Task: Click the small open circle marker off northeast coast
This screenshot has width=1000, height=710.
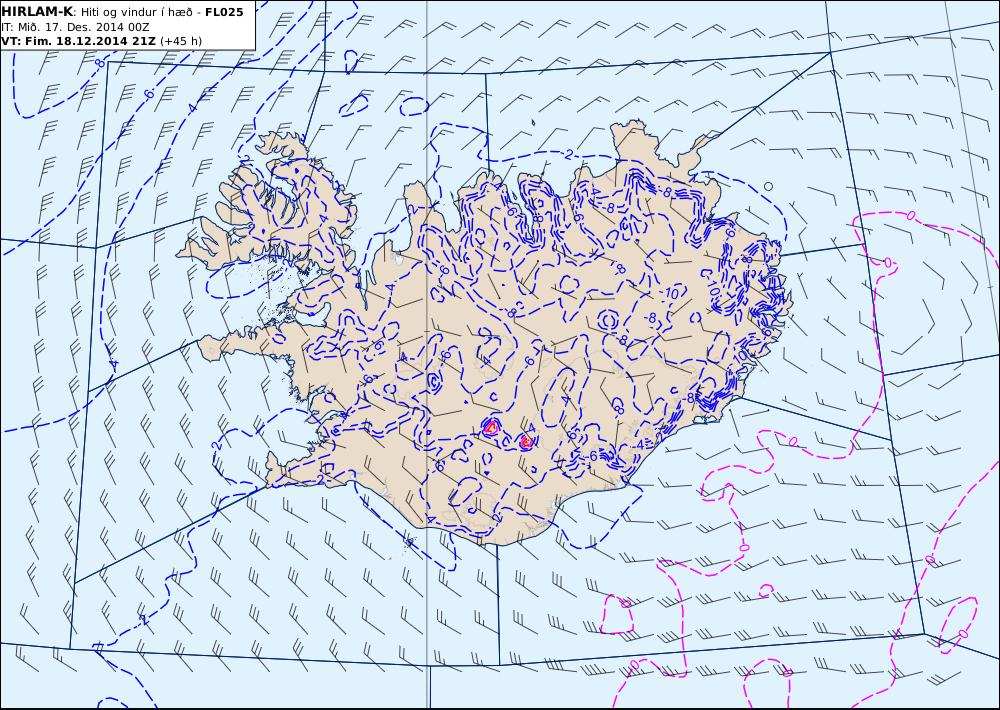Action: pos(768,186)
